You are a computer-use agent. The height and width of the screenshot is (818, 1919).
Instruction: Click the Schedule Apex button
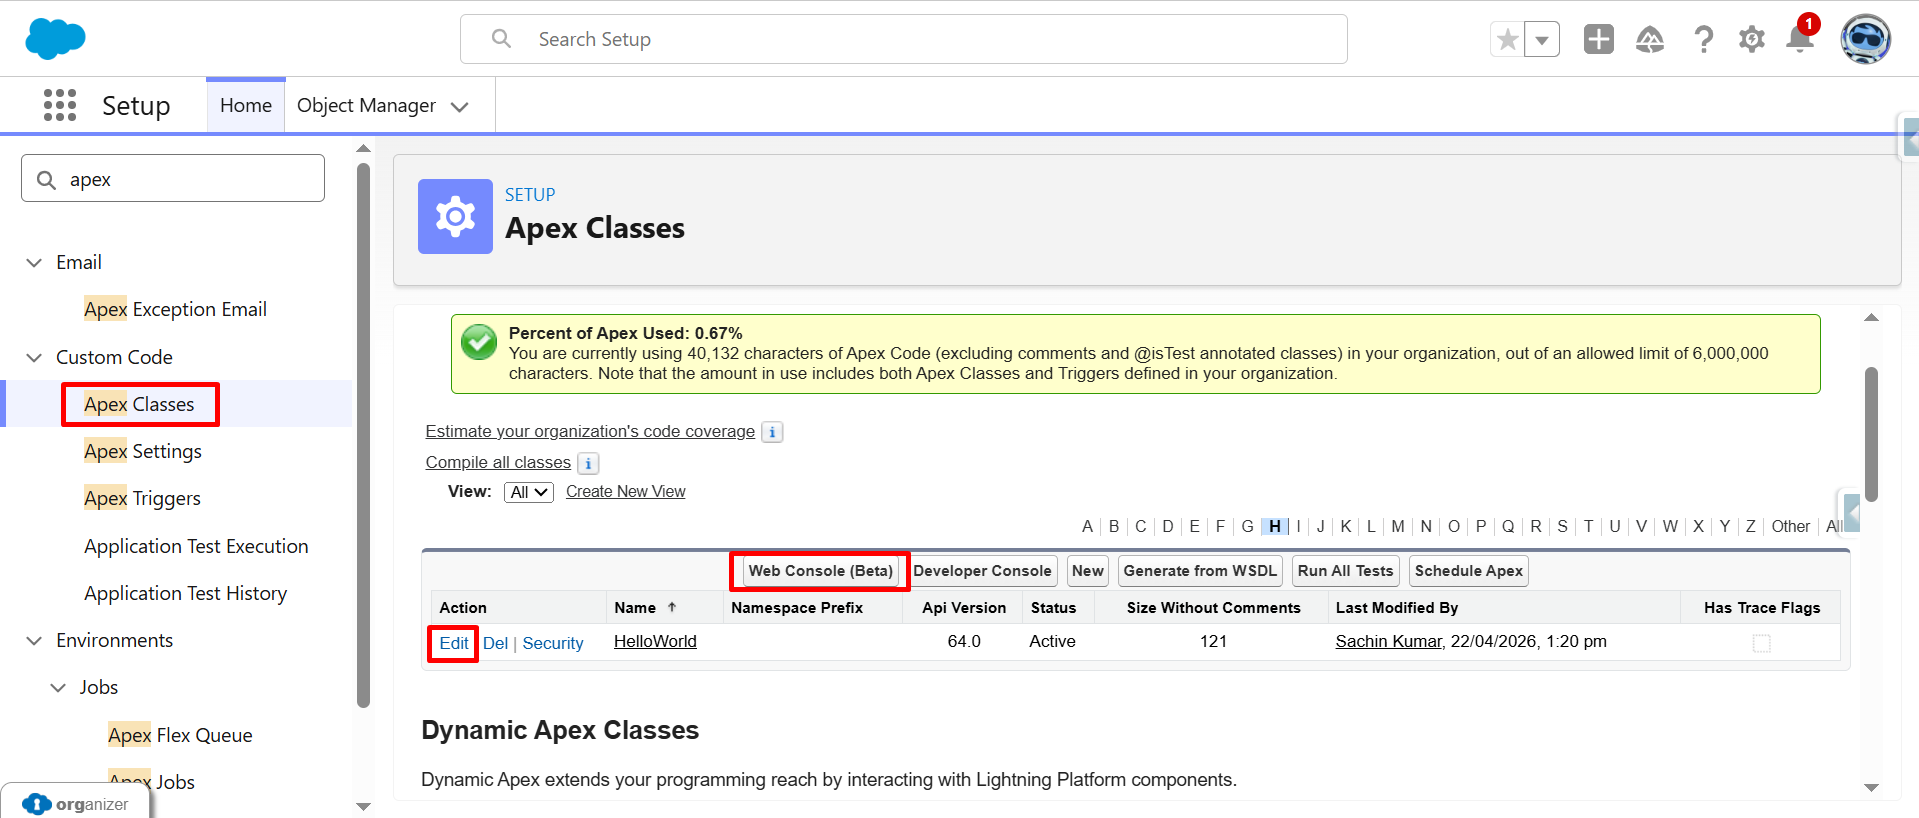click(1468, 571)
